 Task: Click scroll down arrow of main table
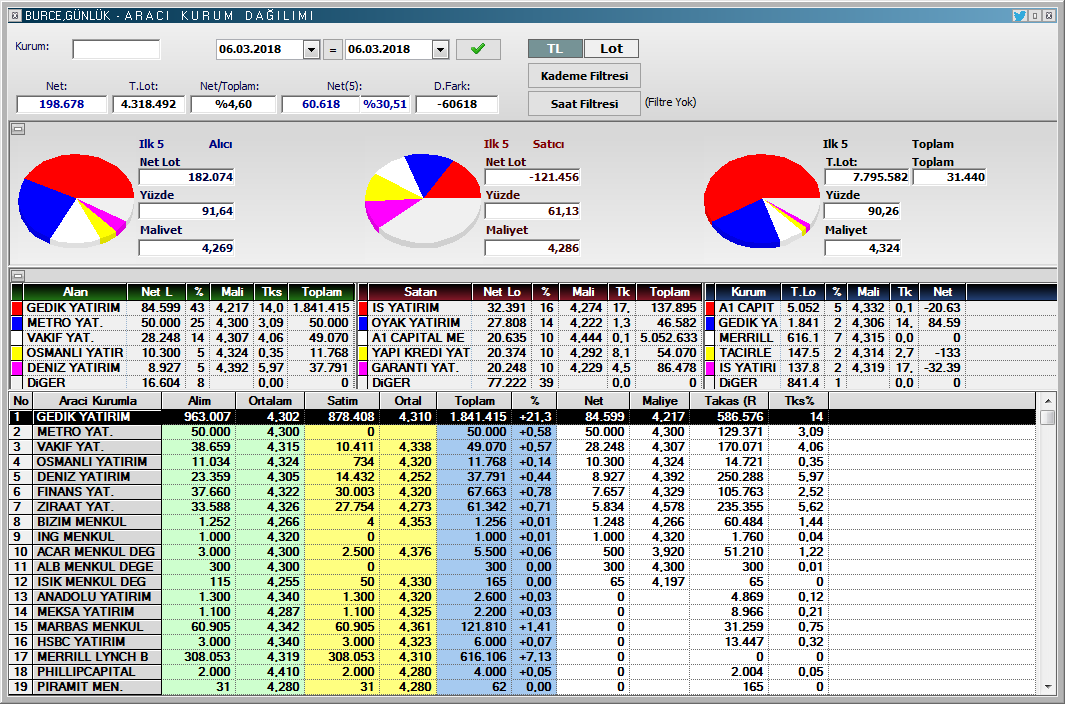point(1047,686)
